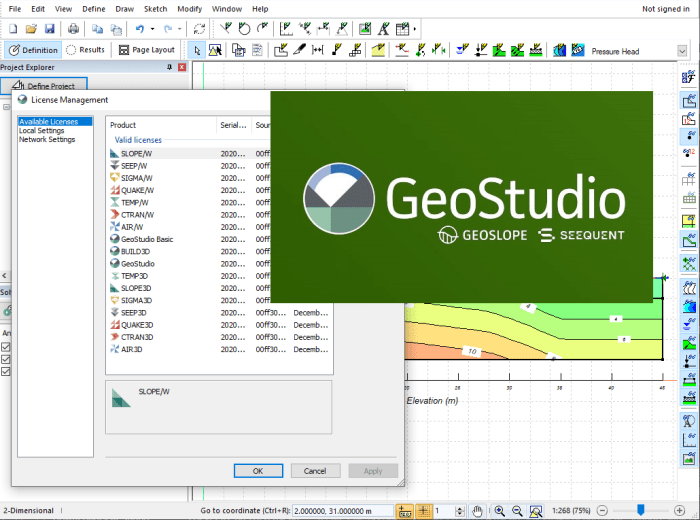Screen dimensions: 700x520
Task: Open the Page Layout view
Action: click(x=146, y=50)
